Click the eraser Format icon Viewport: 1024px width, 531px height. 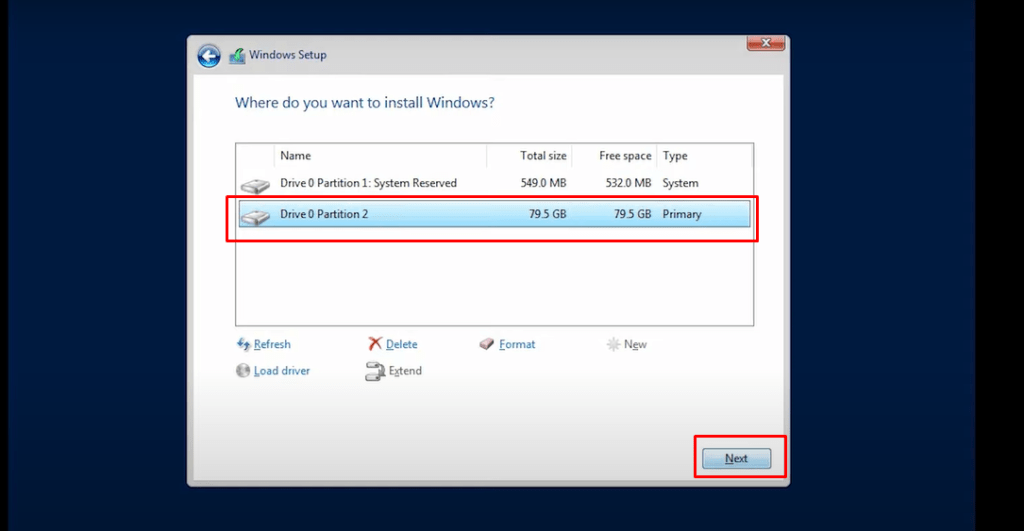tap(487, 344)
